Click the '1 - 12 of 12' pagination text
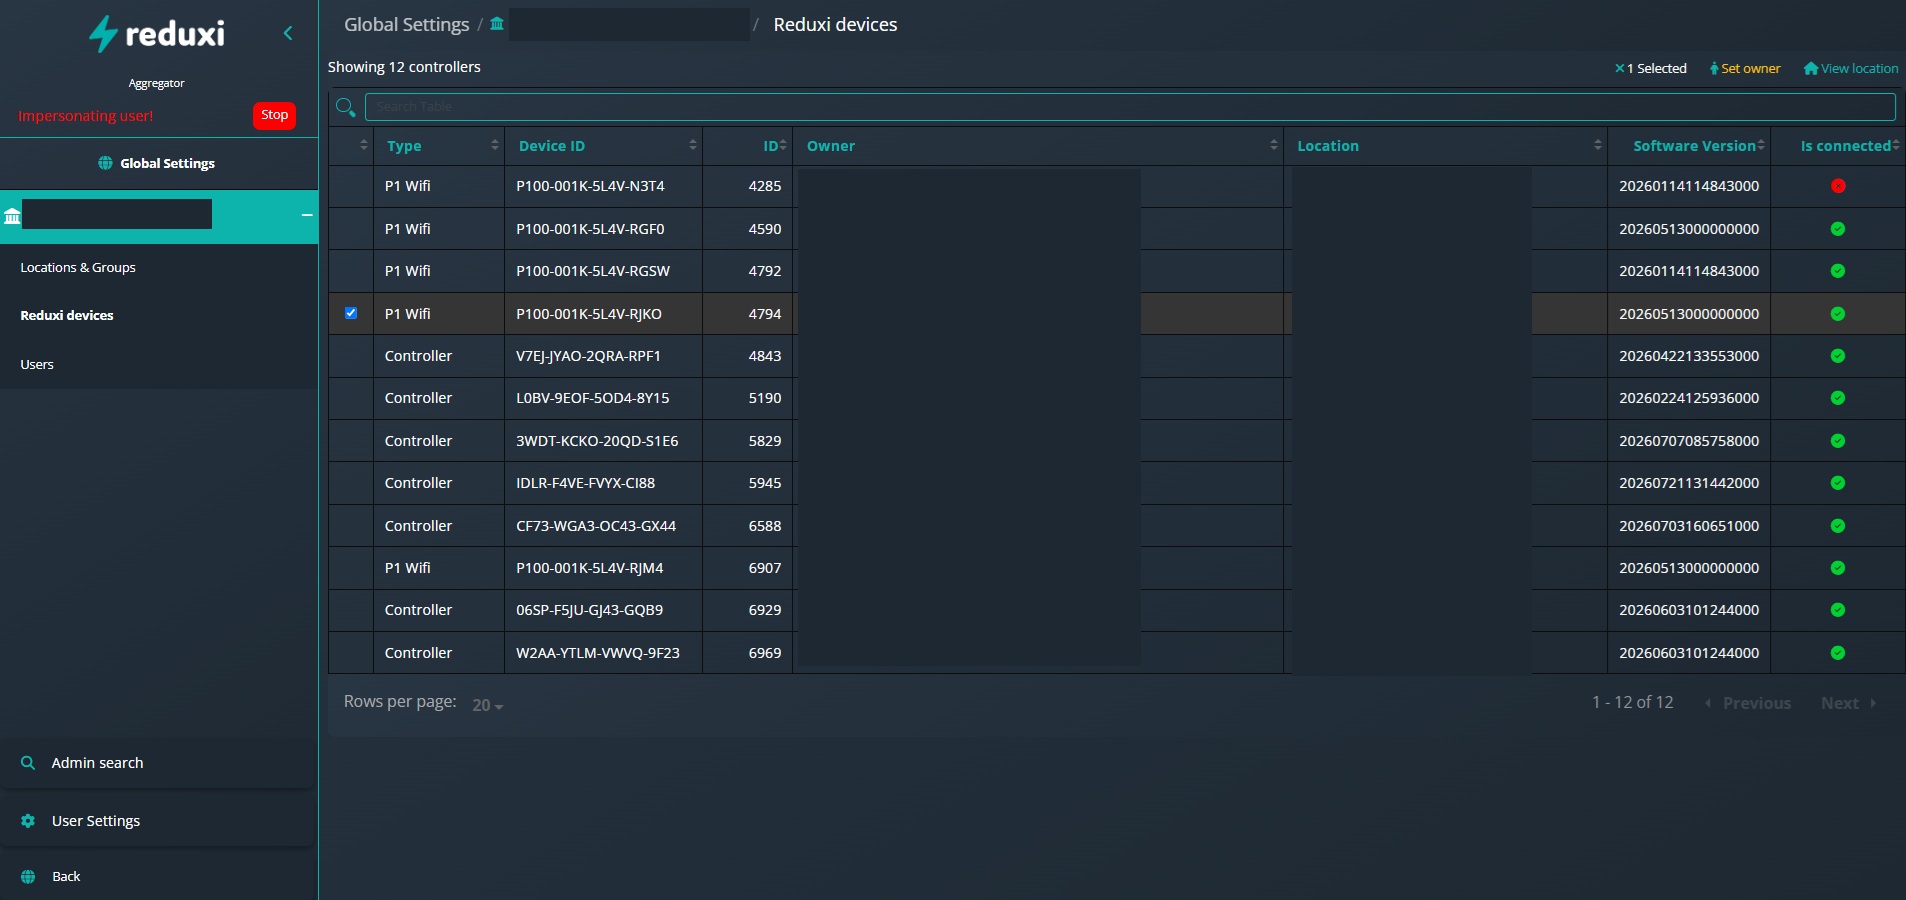 [1632, 702]
